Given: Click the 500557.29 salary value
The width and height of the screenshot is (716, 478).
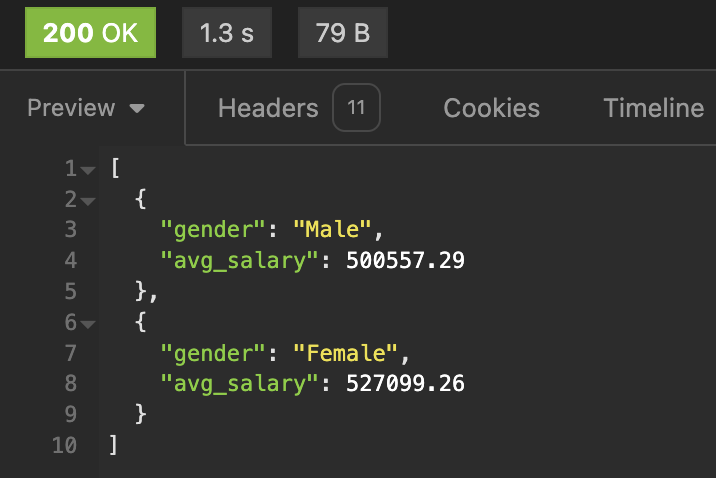Looking at the screenshot, I should pos(405,260).
